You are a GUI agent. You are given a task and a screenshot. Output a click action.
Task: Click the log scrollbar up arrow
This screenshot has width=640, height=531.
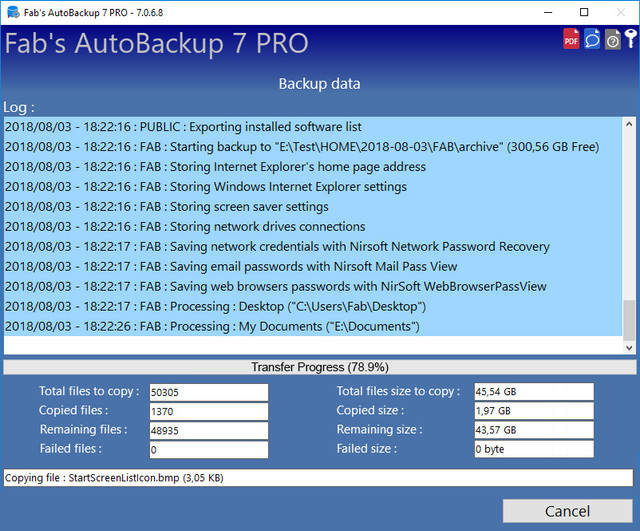click(629, 124)
